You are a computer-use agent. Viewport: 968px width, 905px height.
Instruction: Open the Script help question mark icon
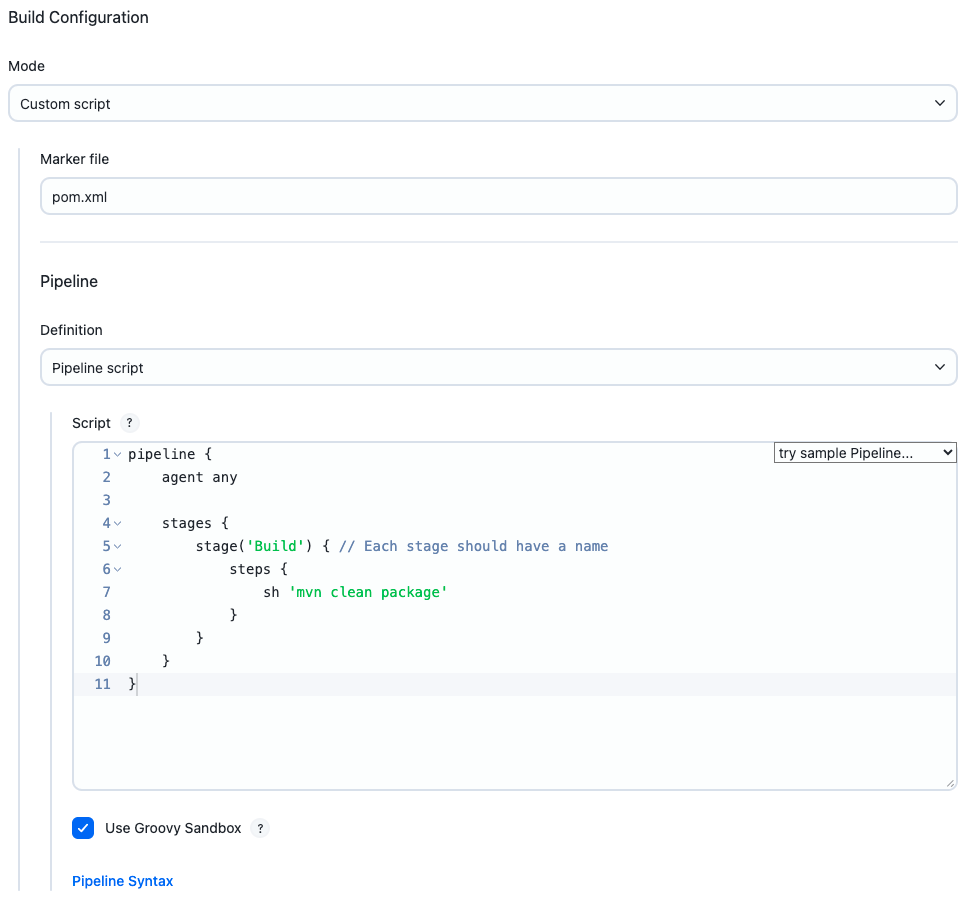[x=129, y=423]
